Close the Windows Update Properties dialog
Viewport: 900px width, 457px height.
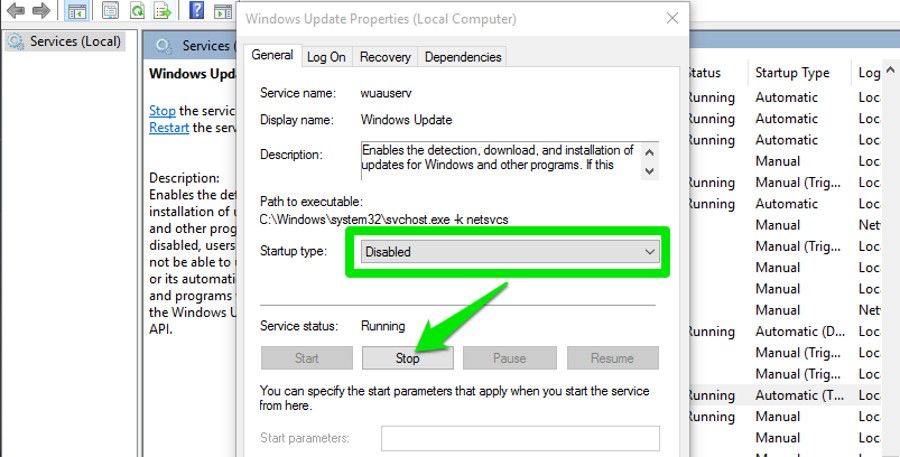coord(672,18)
